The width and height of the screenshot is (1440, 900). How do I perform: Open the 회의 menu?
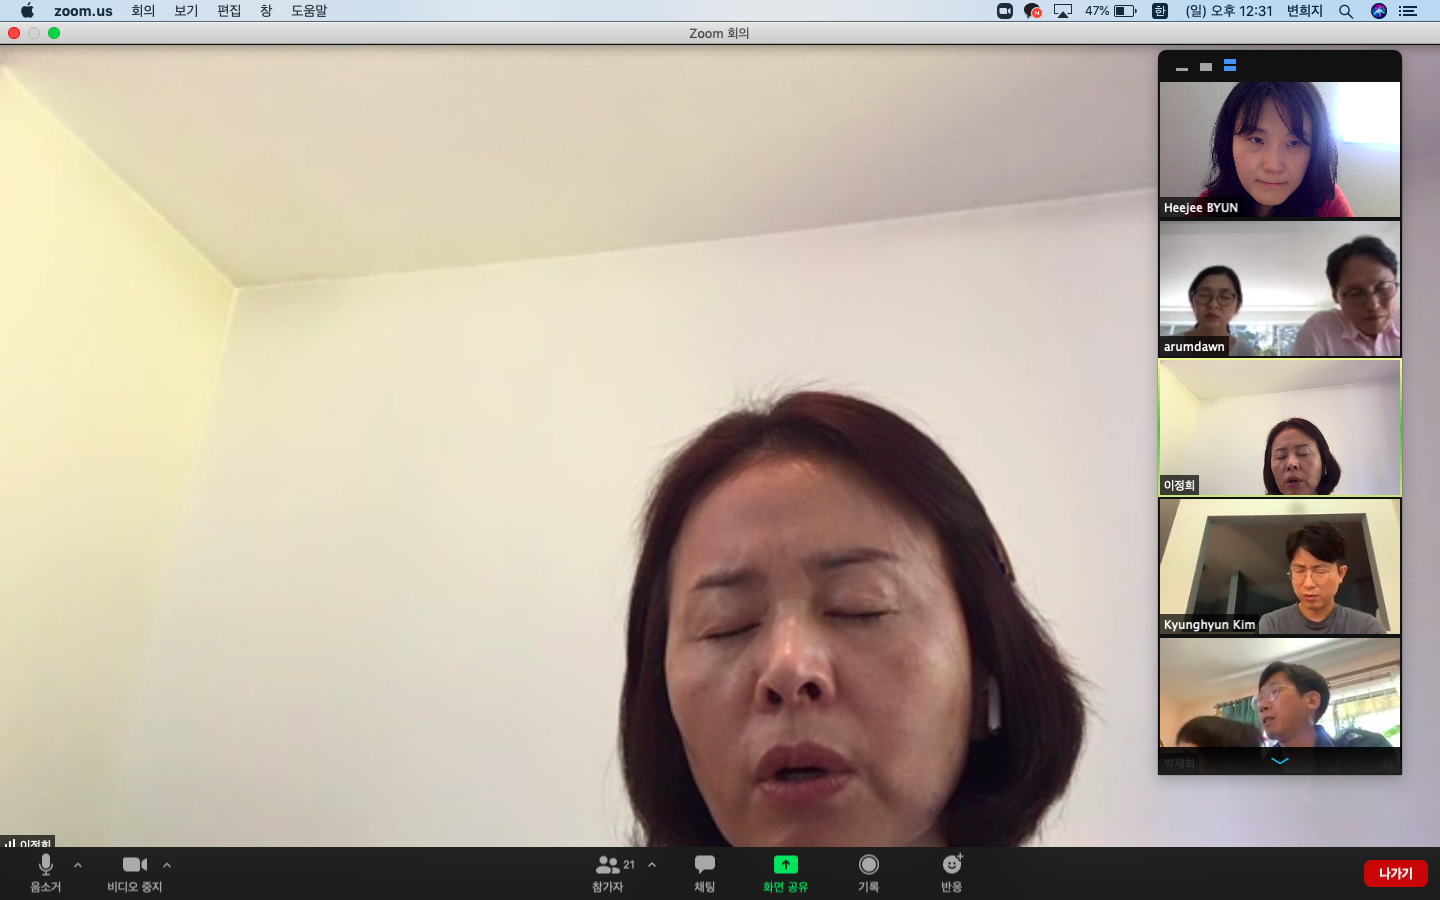tap(143, 11)
